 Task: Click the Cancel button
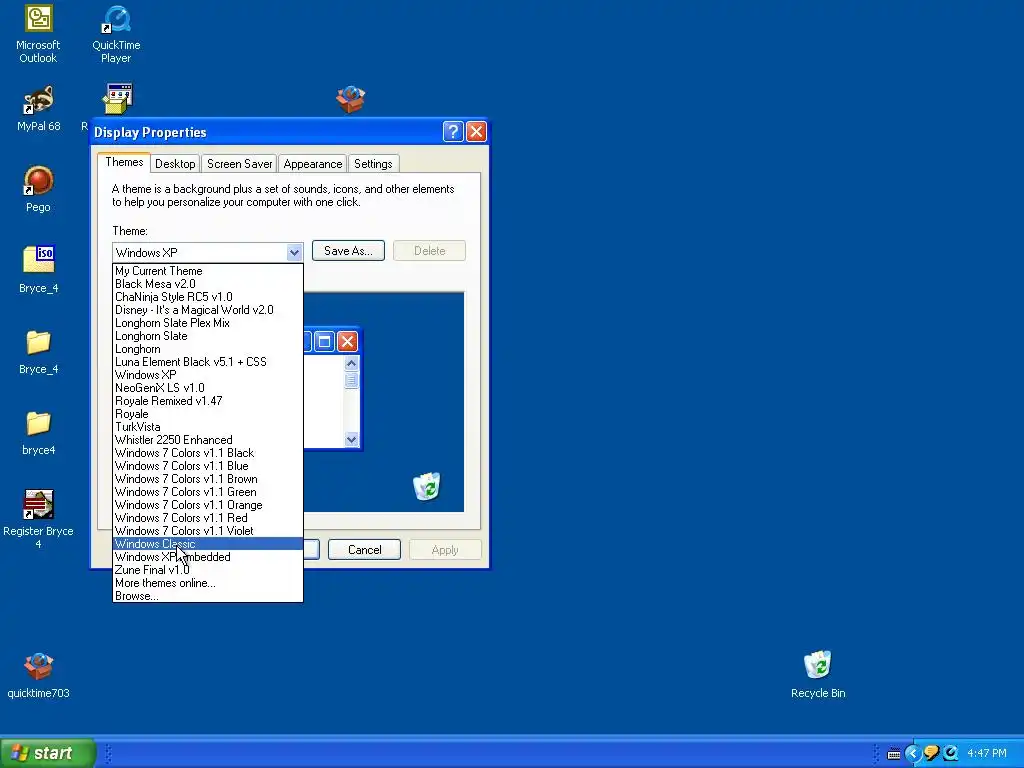(x=364, y=550)
